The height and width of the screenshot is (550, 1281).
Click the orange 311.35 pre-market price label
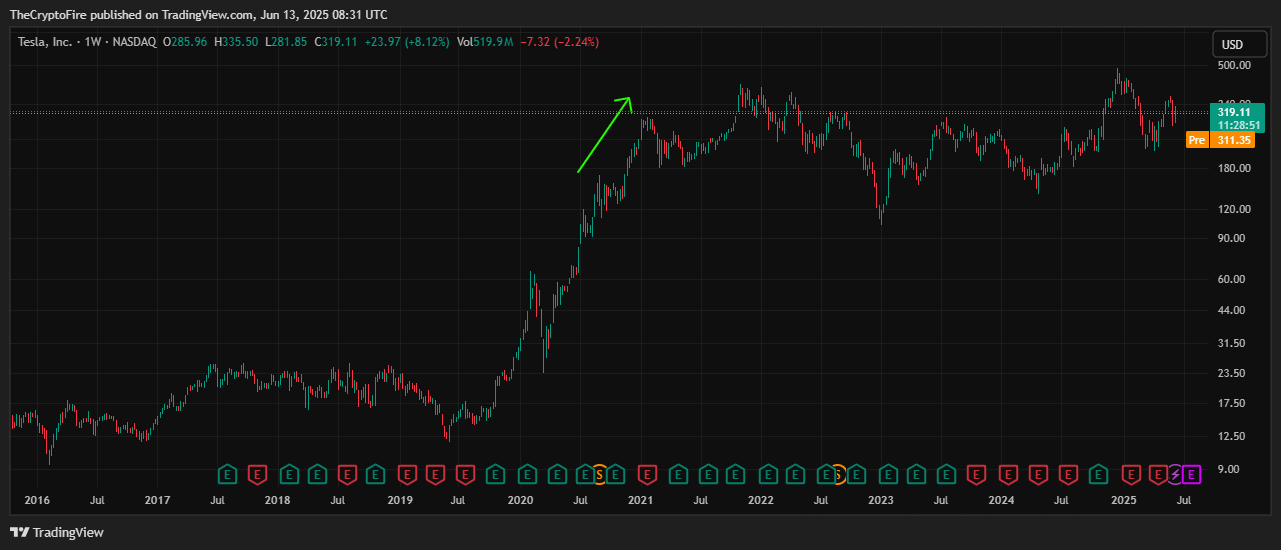point(1231,140)
